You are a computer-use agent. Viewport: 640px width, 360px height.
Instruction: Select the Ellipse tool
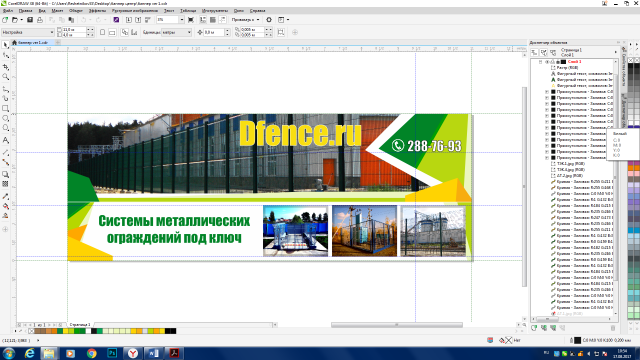click(5, 118)
